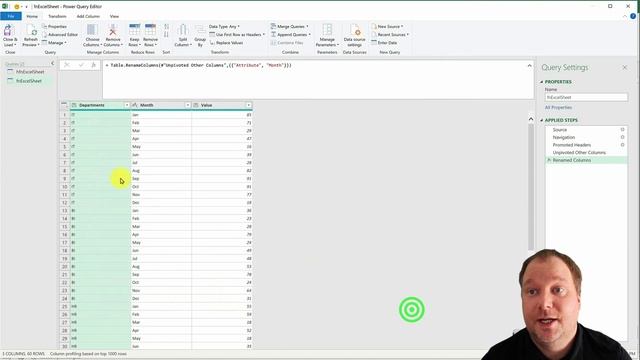The height and width of the screenshot is (360, 640).
Task: Click the Remove Rows icon
Action: coord(150,30)
